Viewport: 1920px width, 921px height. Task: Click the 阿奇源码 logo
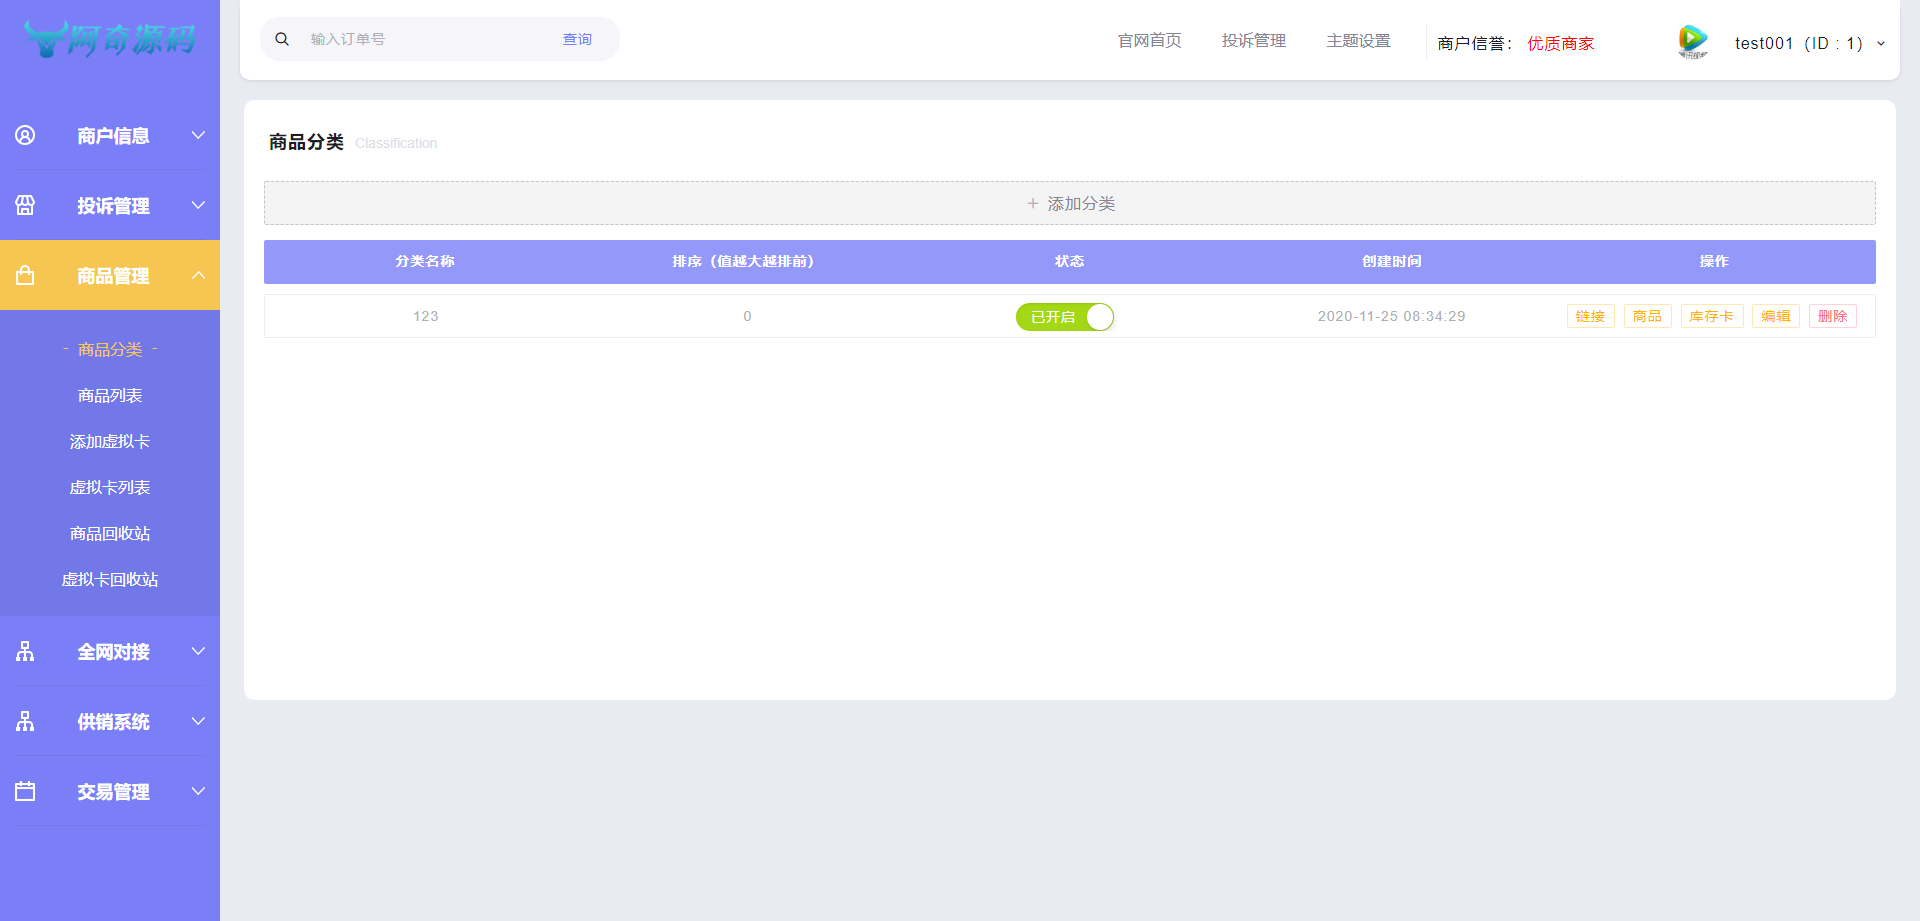point(110,40)
